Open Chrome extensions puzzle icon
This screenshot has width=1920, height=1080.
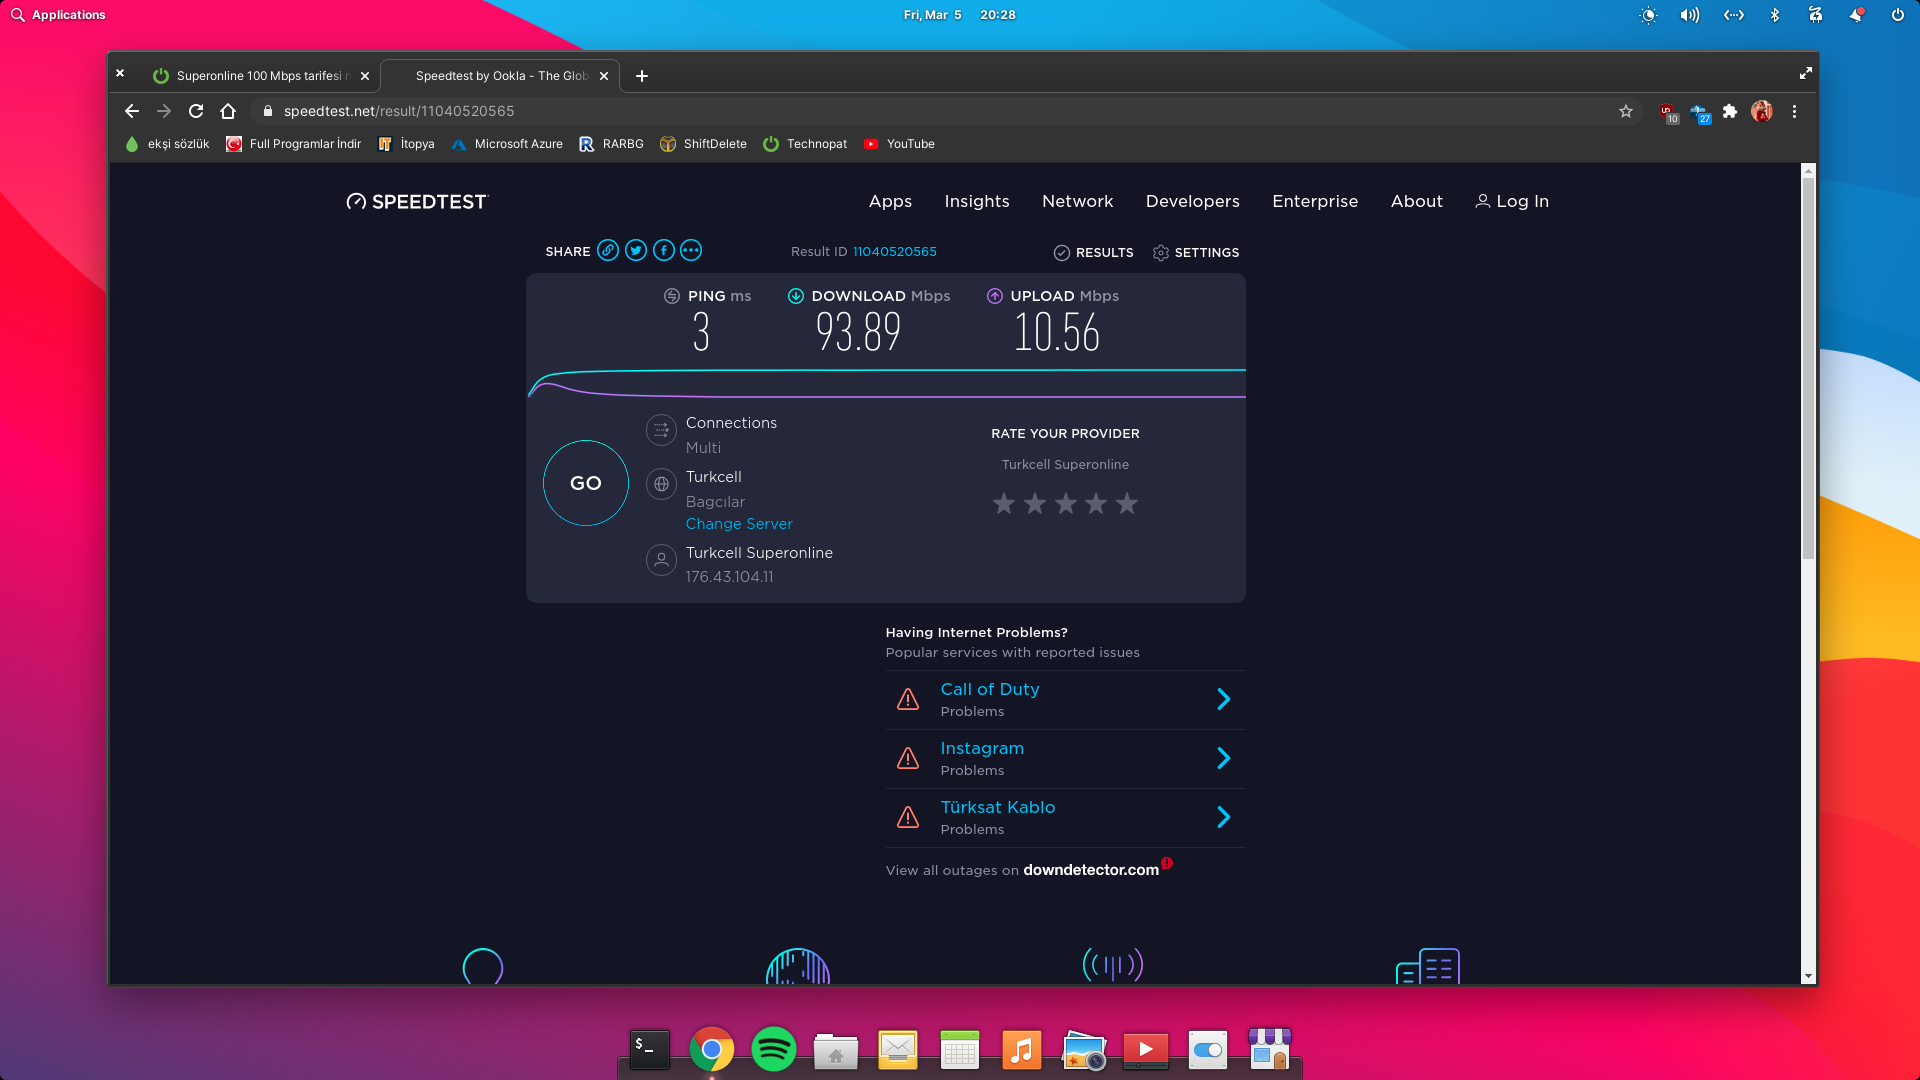[x=1730, y=112]
